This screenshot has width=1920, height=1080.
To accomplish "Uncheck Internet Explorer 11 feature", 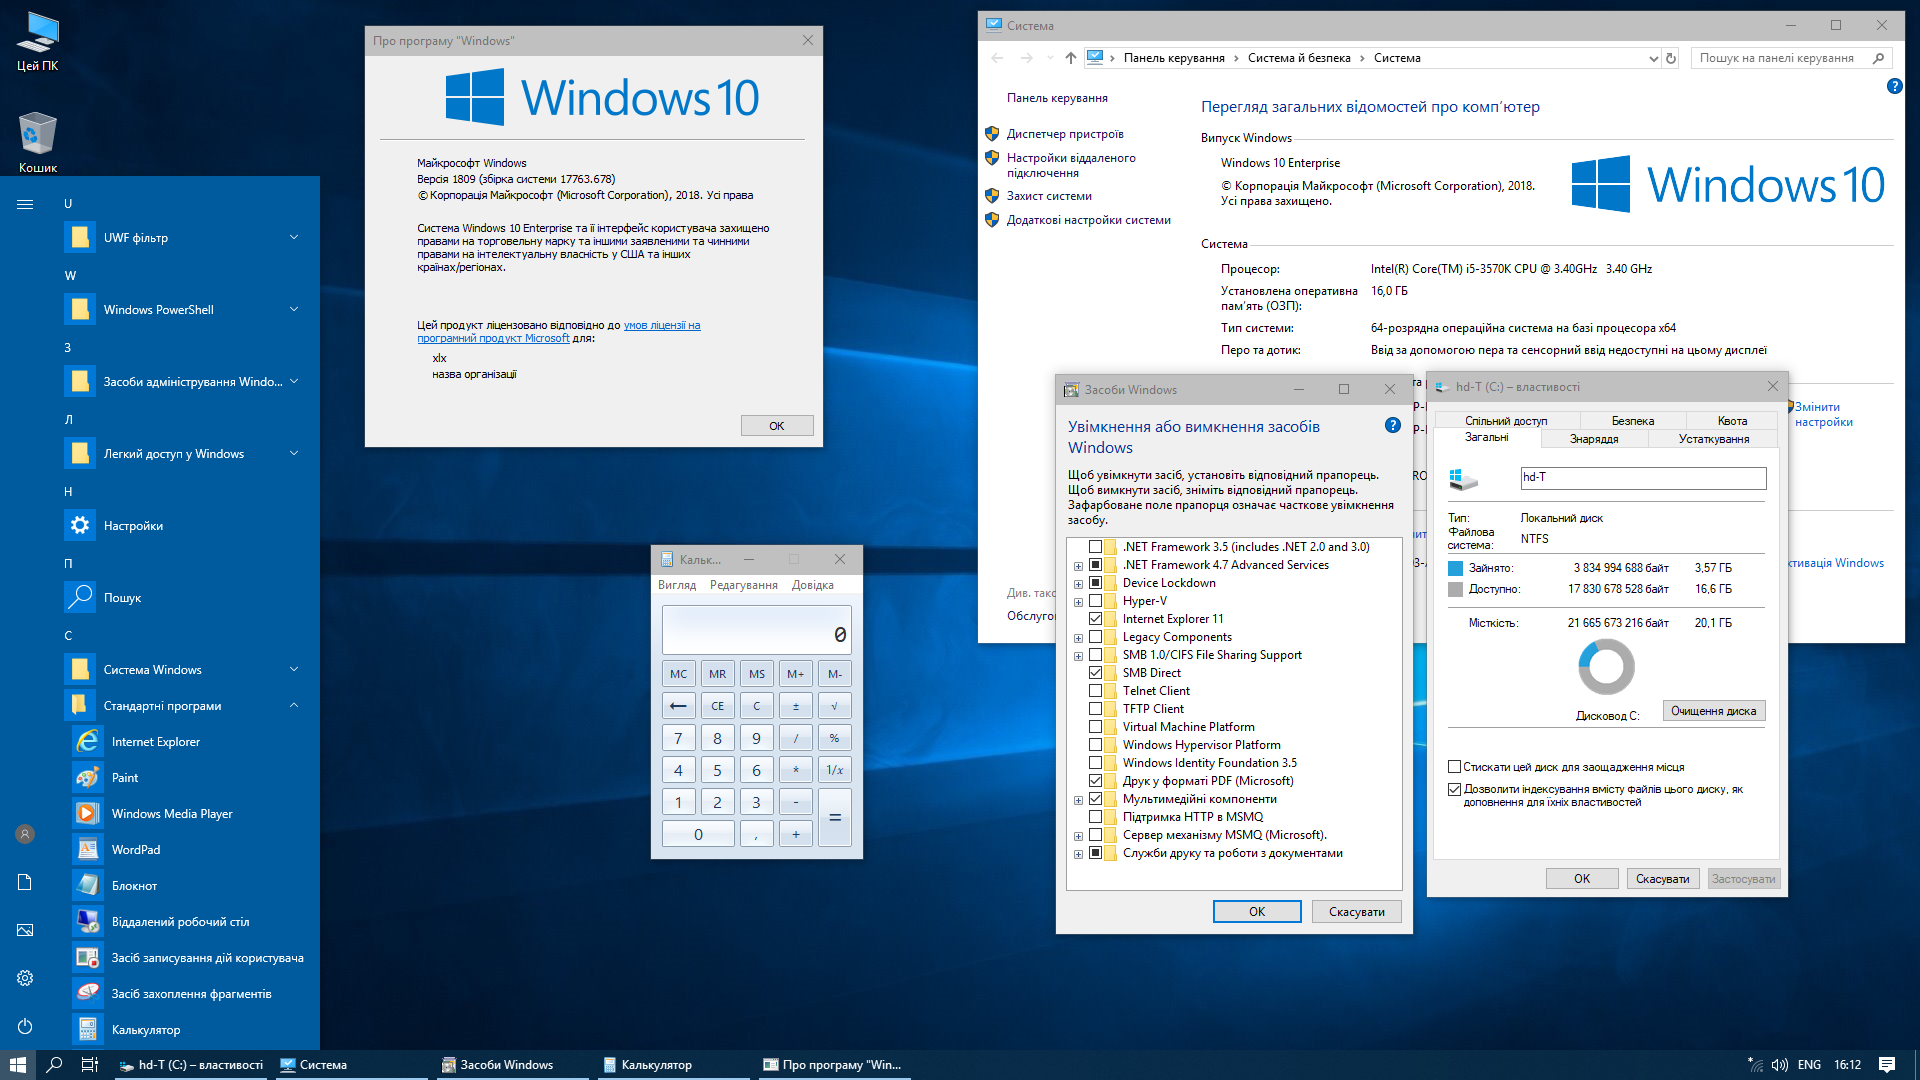I will point(1096,619).
